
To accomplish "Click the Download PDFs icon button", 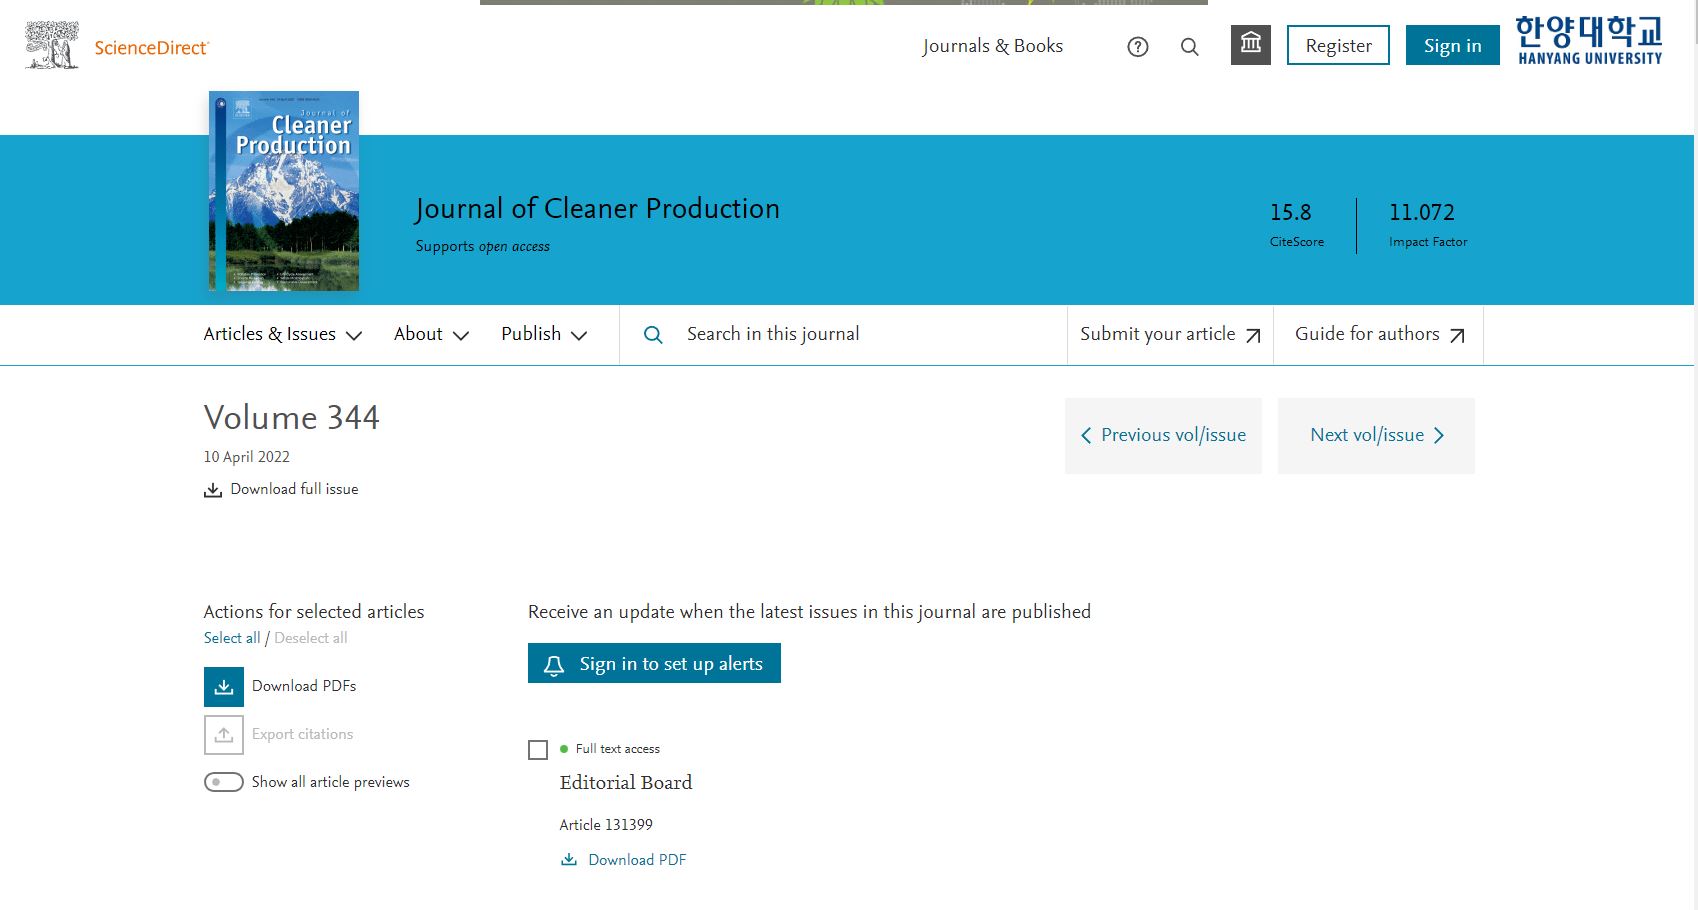I will click(x=224, y=687).
